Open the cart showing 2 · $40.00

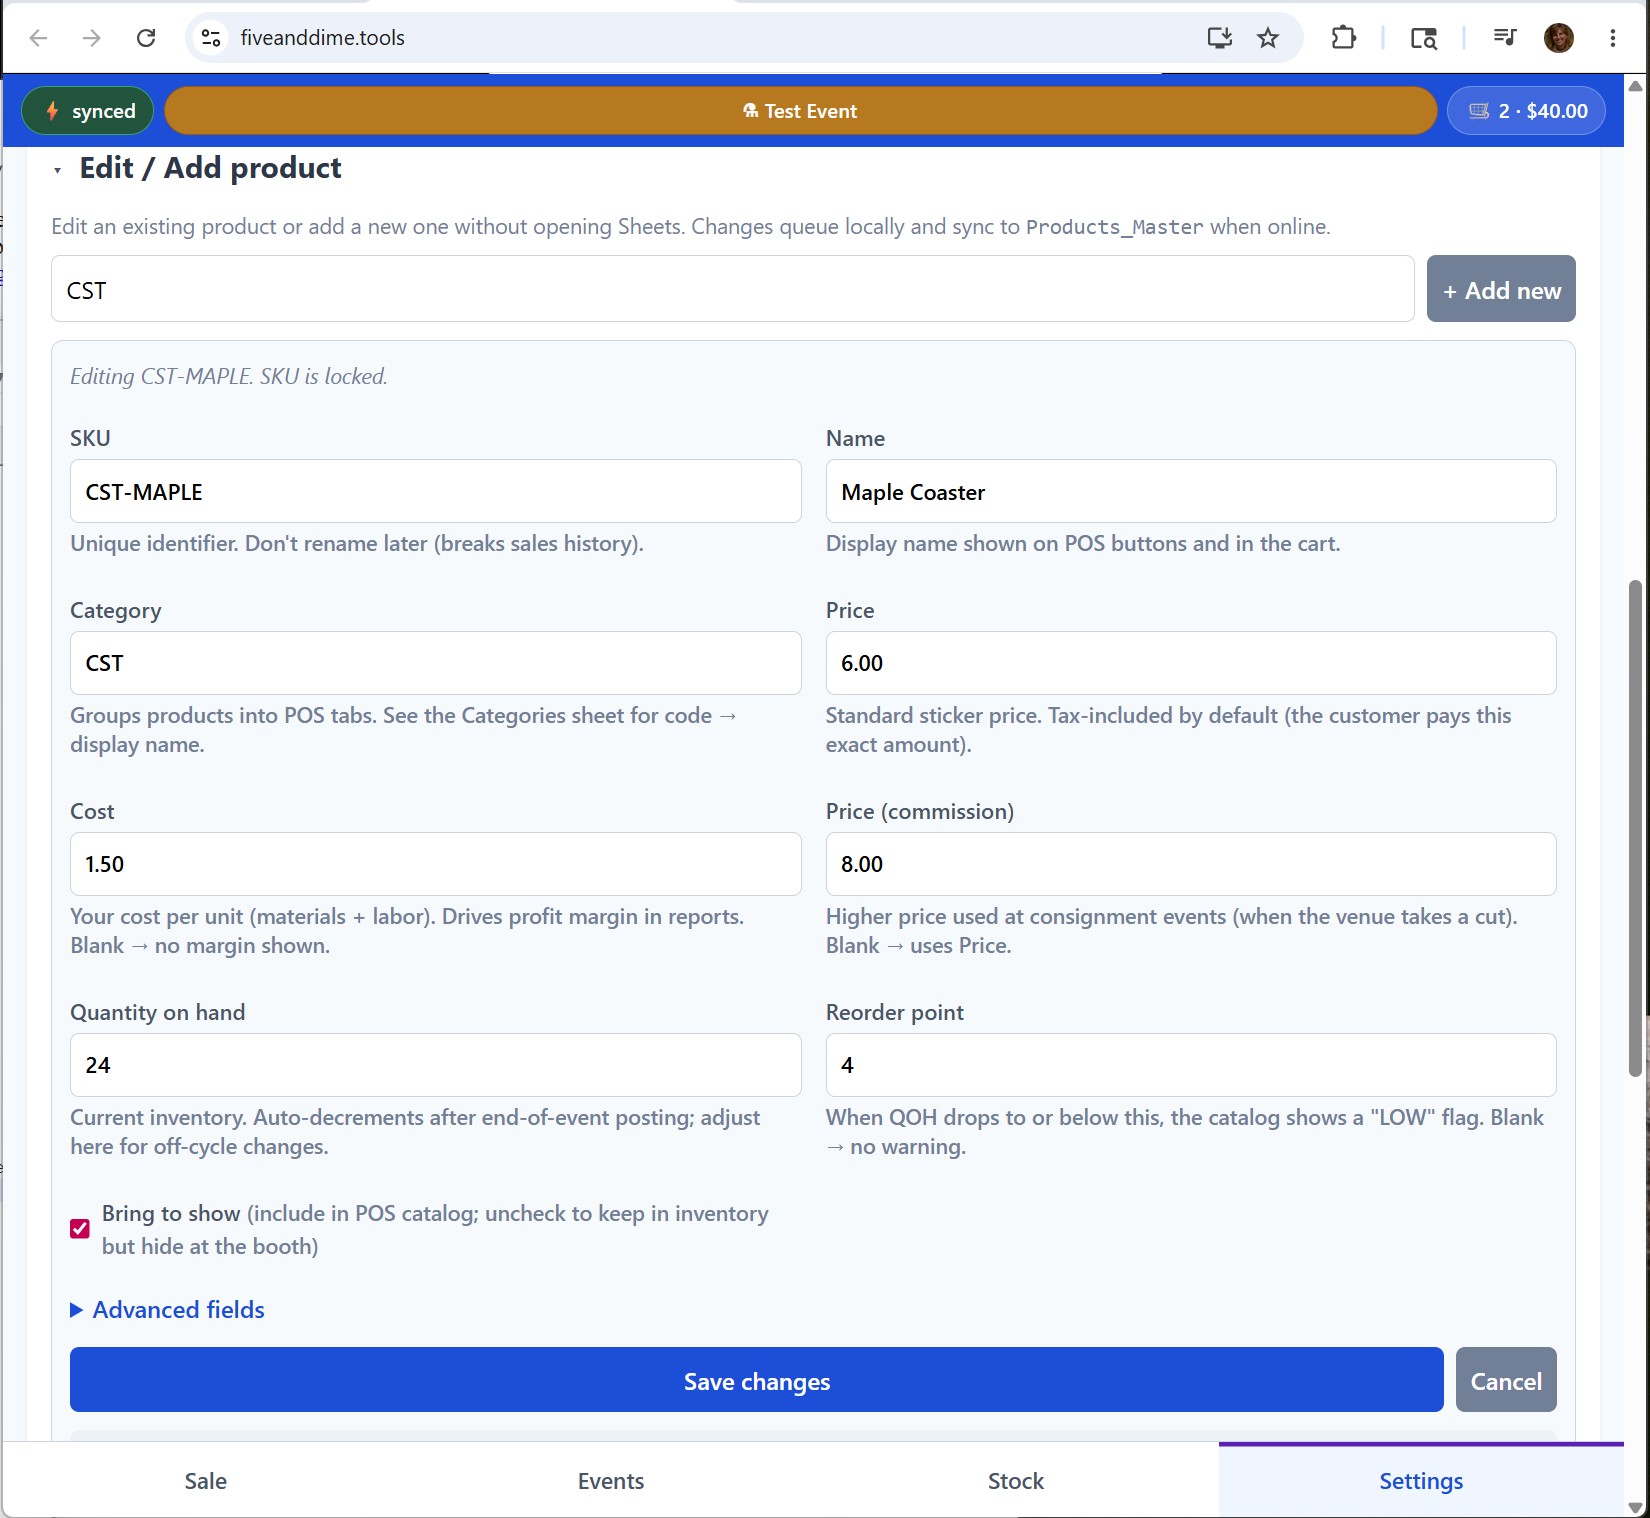1527,111
